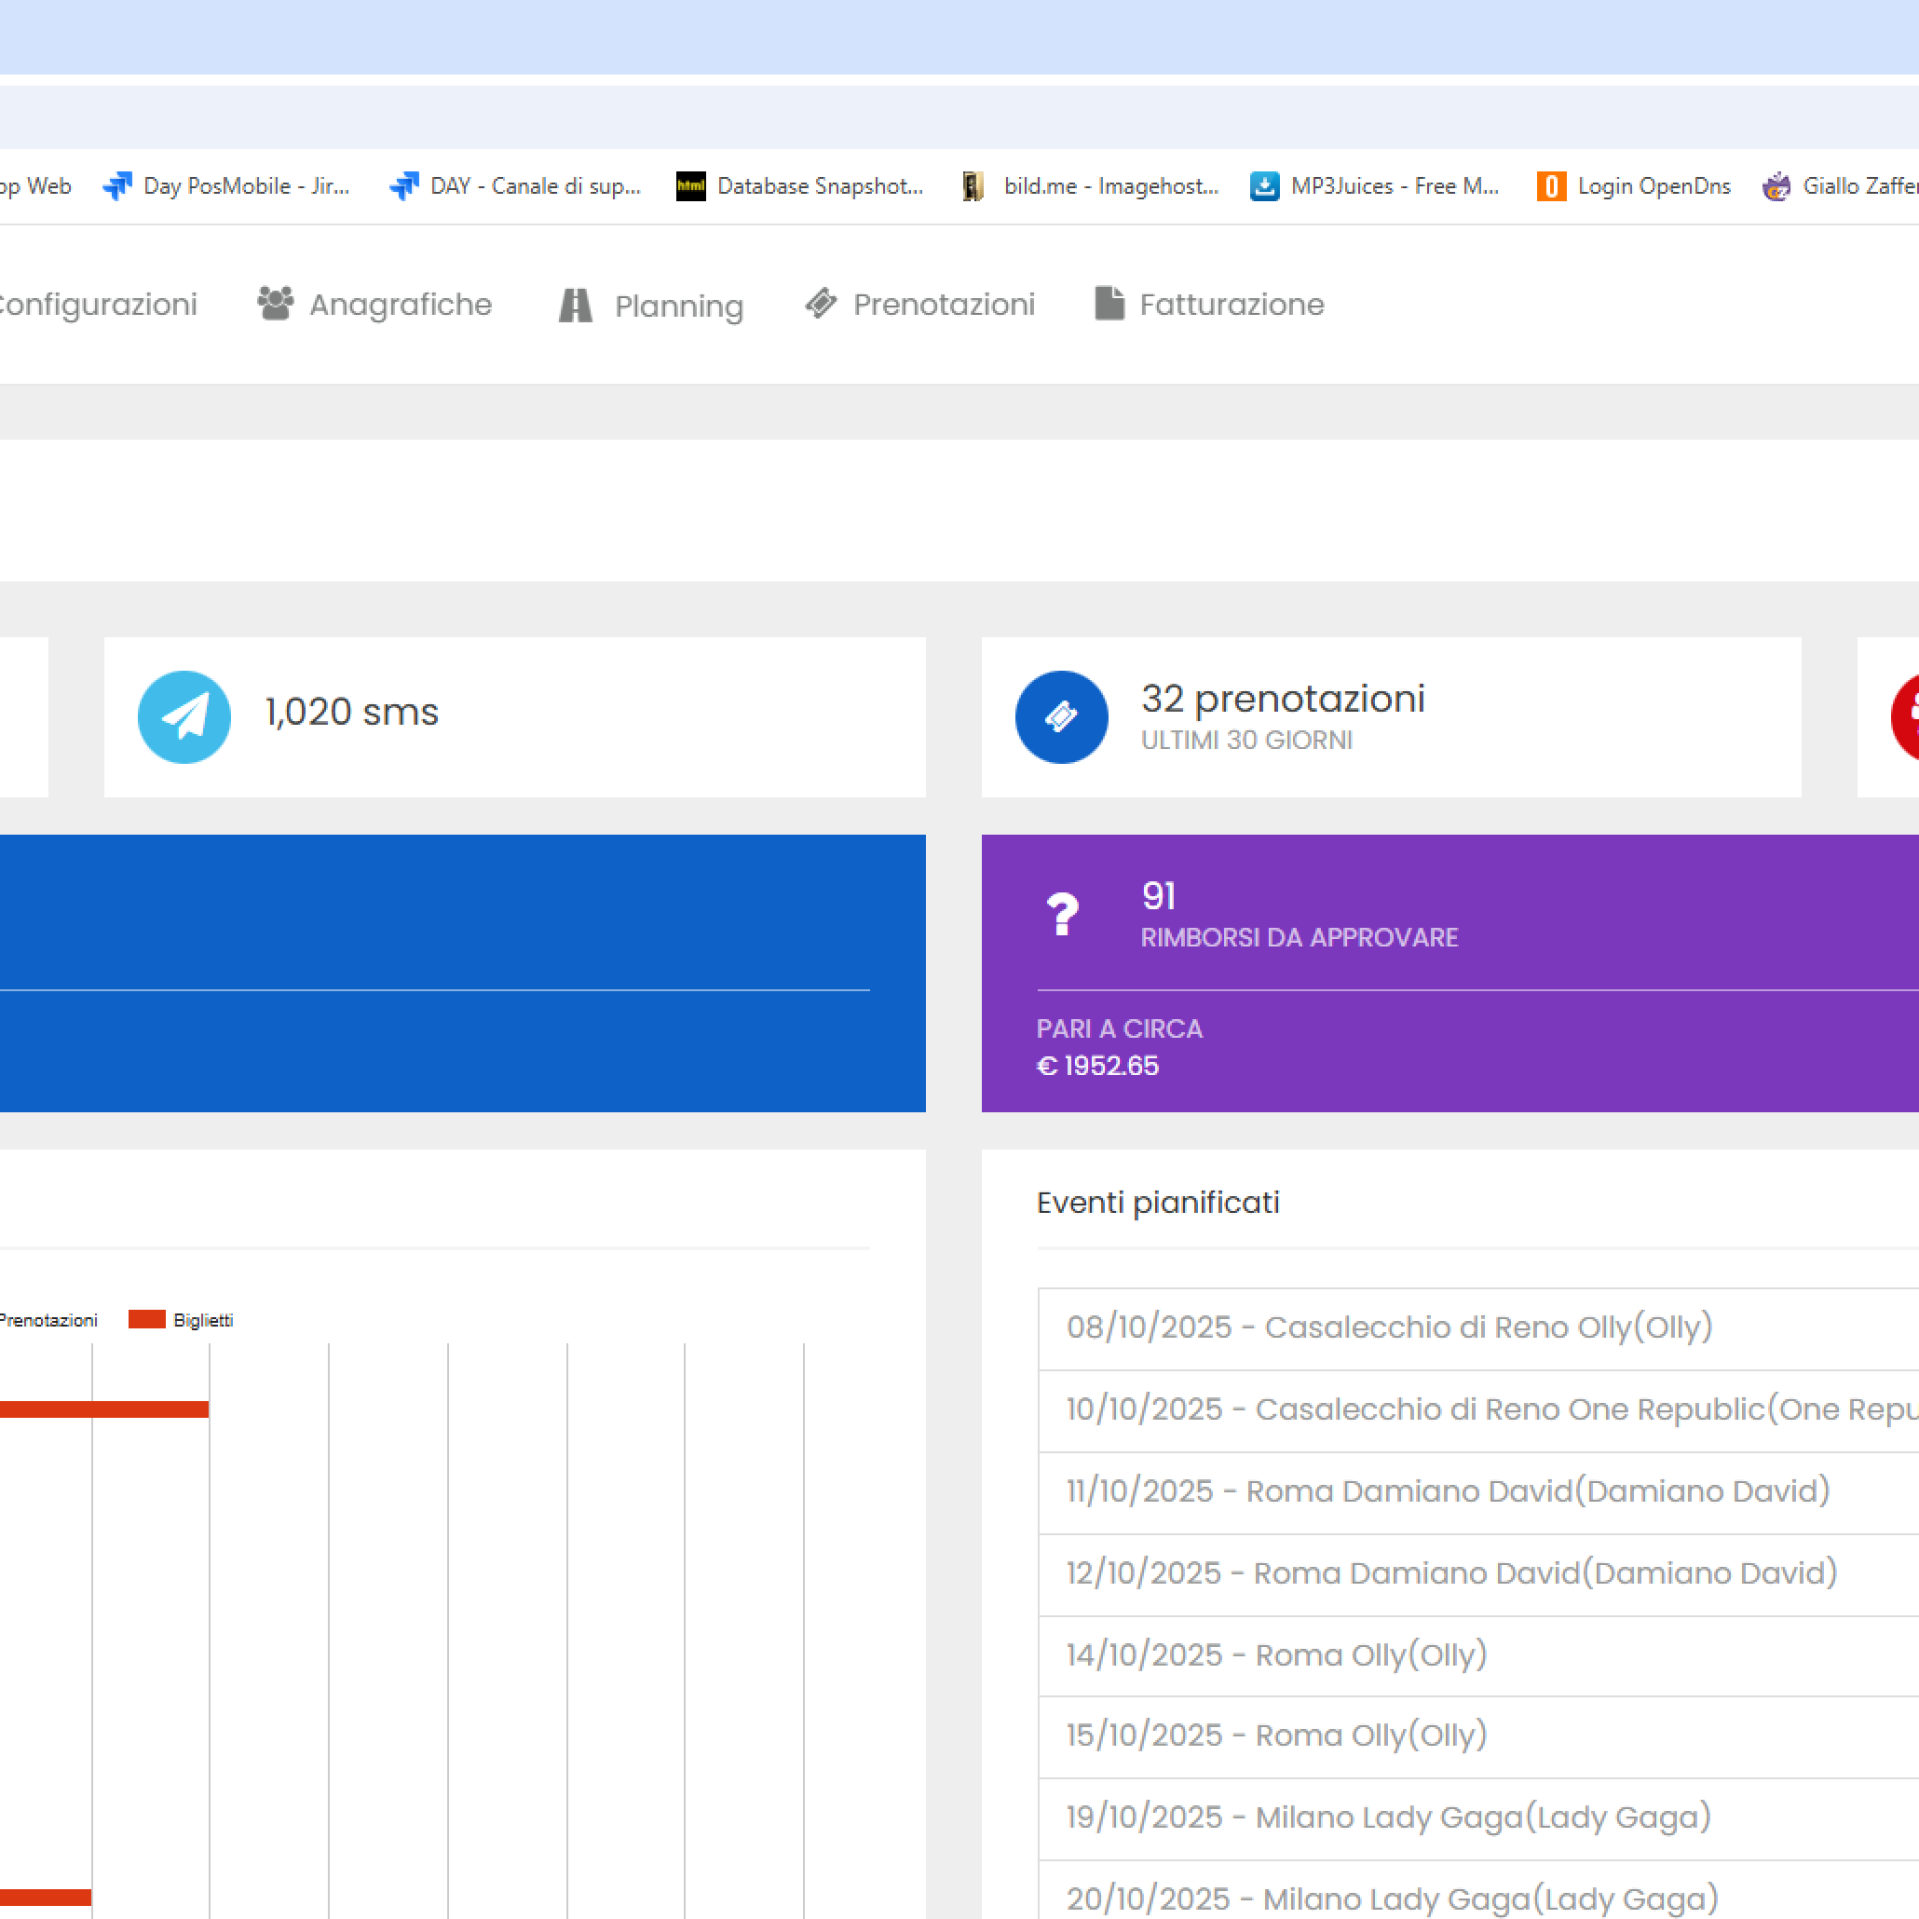Click the Planning road icon

[575, 305]
